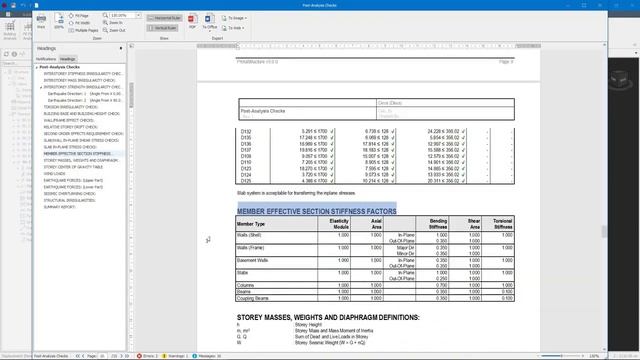Toggle the Horizontal Ruler button

coord(164,18)
